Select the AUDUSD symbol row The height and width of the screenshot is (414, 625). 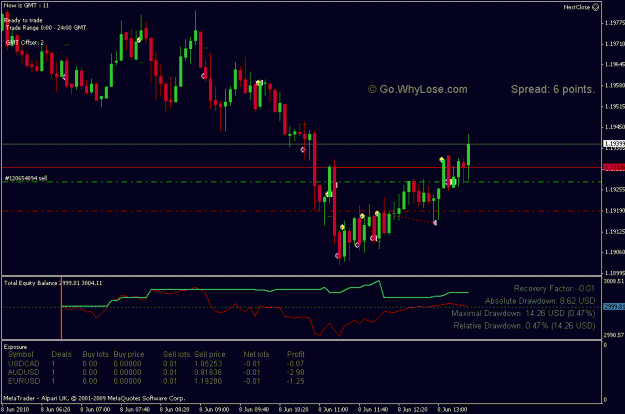(156, 373)
